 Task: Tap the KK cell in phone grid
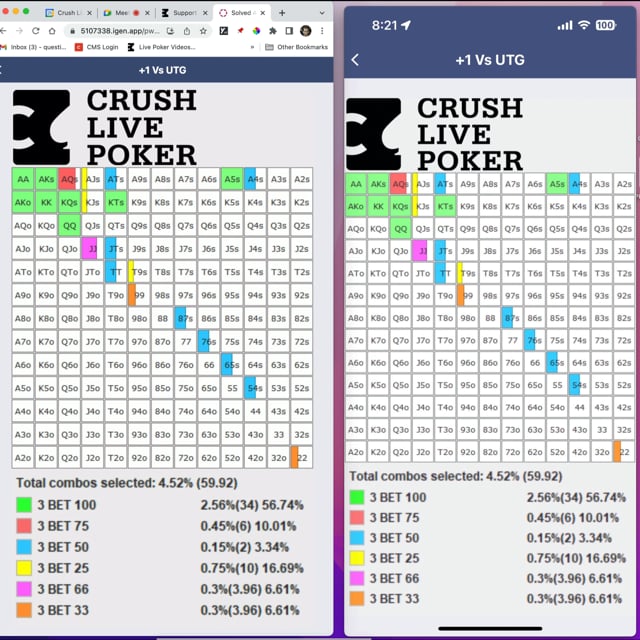tap(378, 207)
